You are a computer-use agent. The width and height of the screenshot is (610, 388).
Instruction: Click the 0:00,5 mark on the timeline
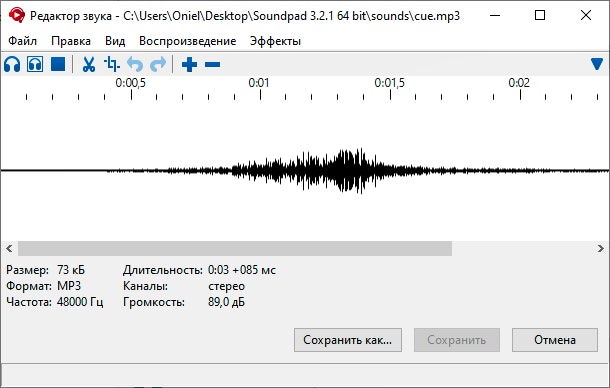pos(131,83)
